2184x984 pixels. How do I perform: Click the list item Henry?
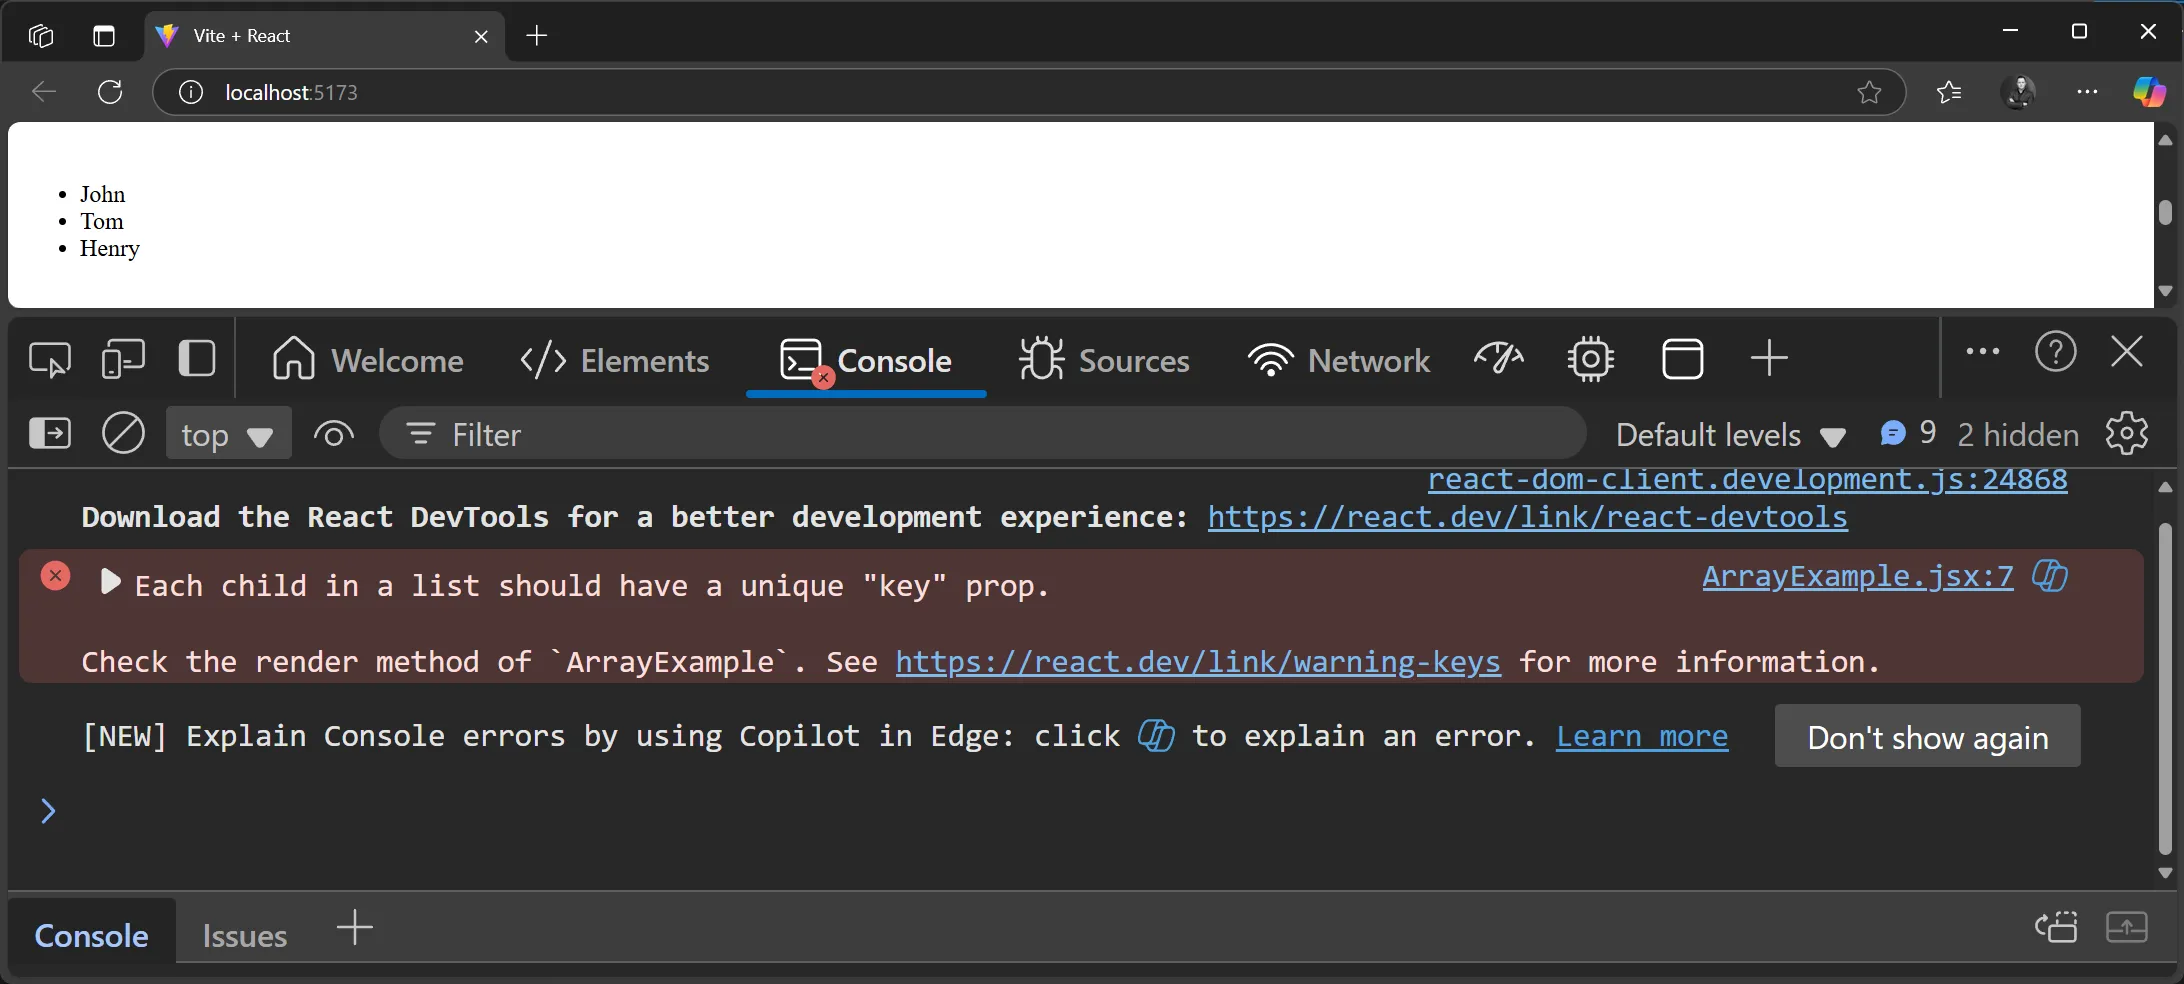[110, 248]
